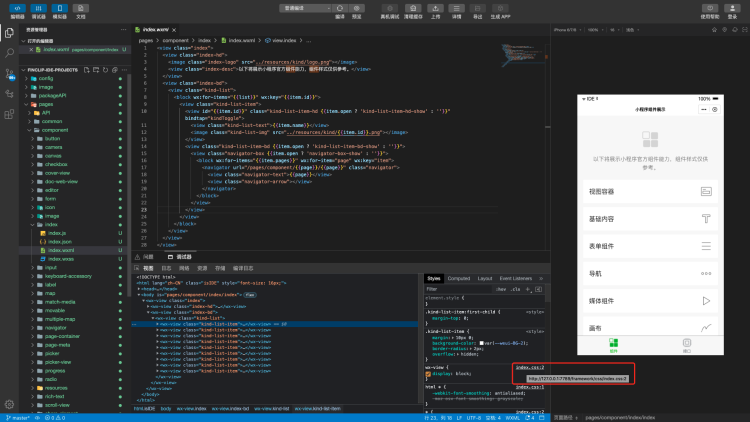Image resolution: width=750 pixels, height=422 pixels.
Task: Click the element inspector picker icon
Action: tap(137, 268)
